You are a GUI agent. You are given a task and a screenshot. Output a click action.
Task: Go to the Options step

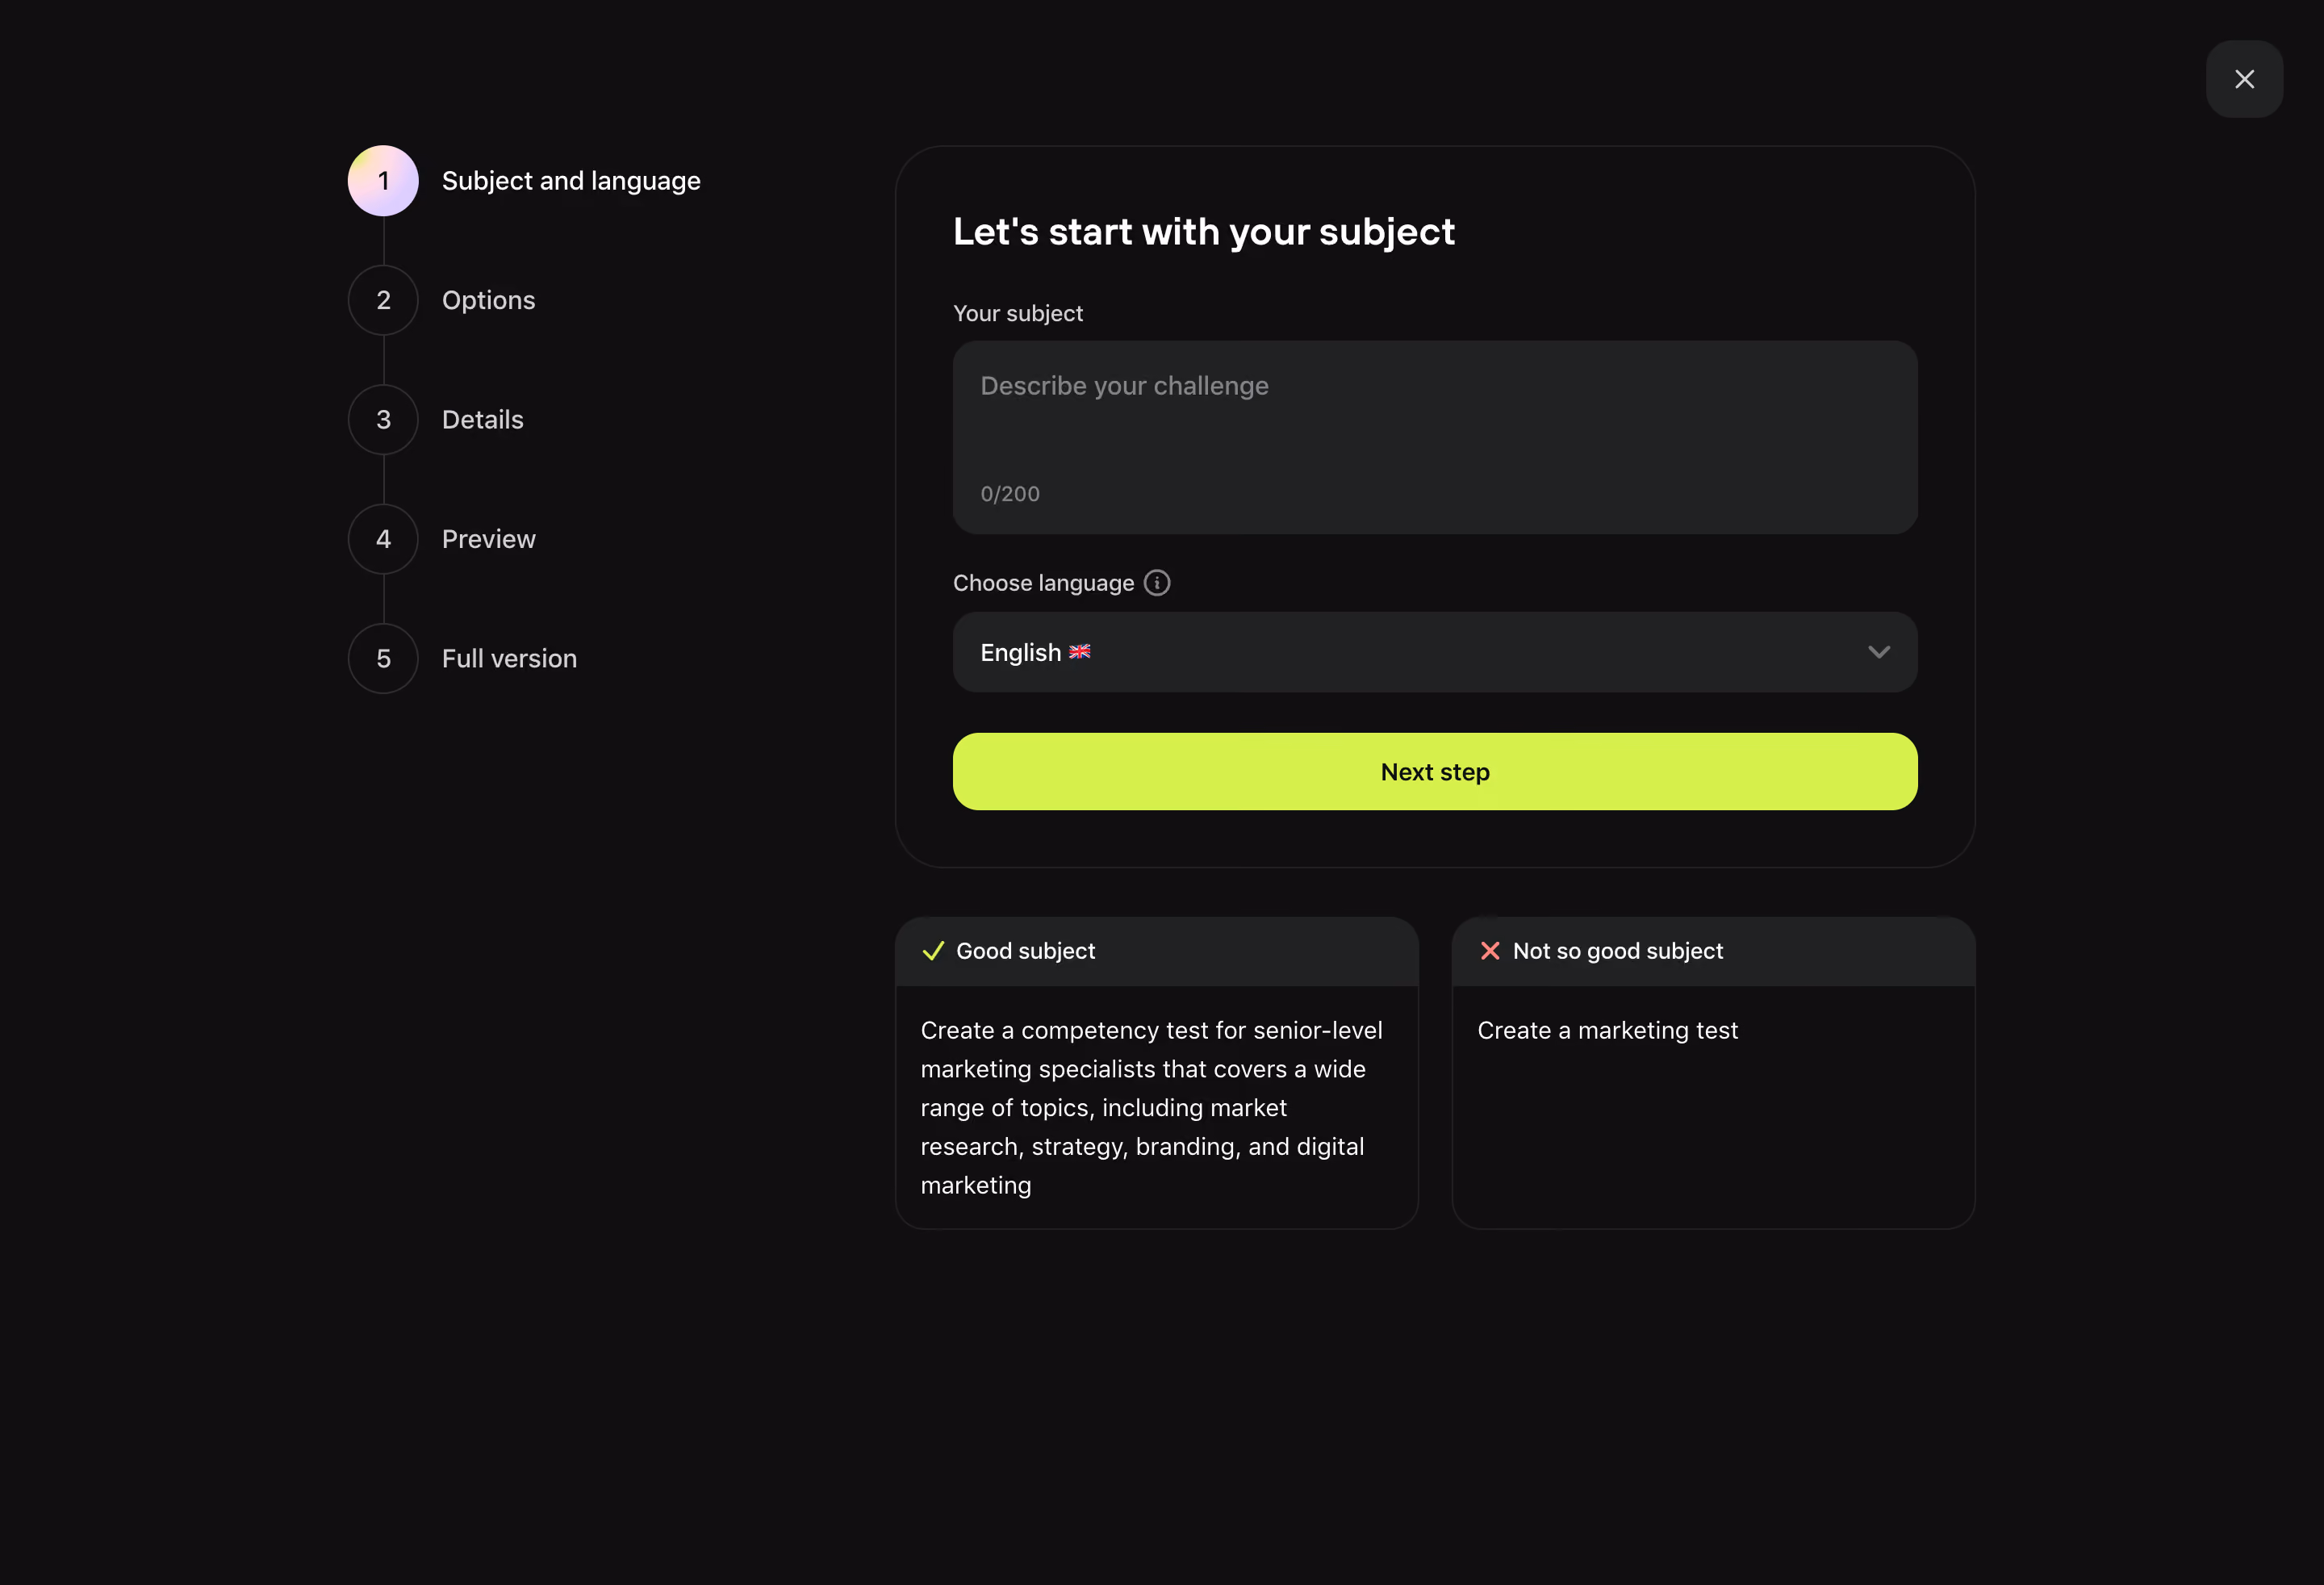489,300
